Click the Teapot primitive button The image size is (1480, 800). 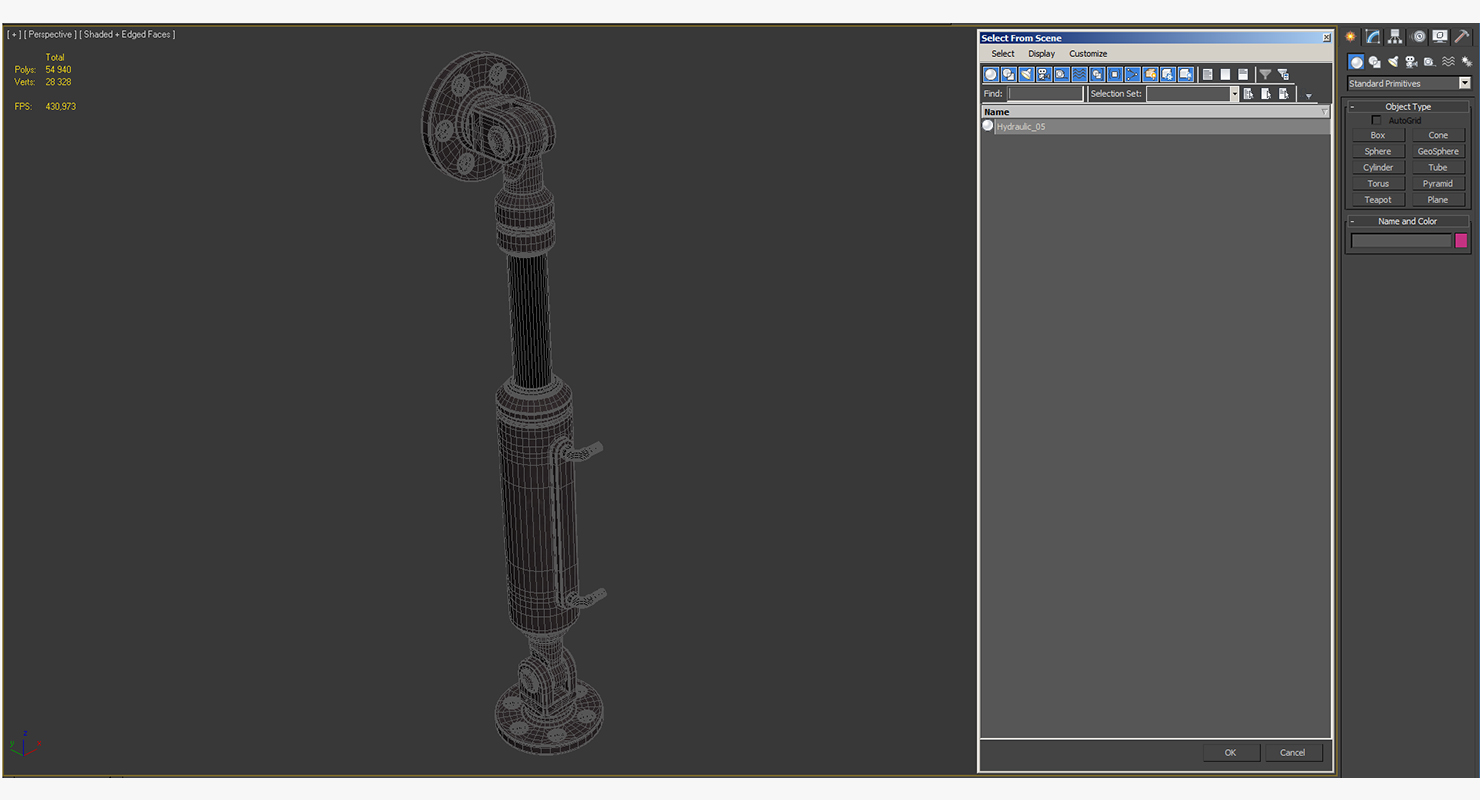(x=1378, y=199)
